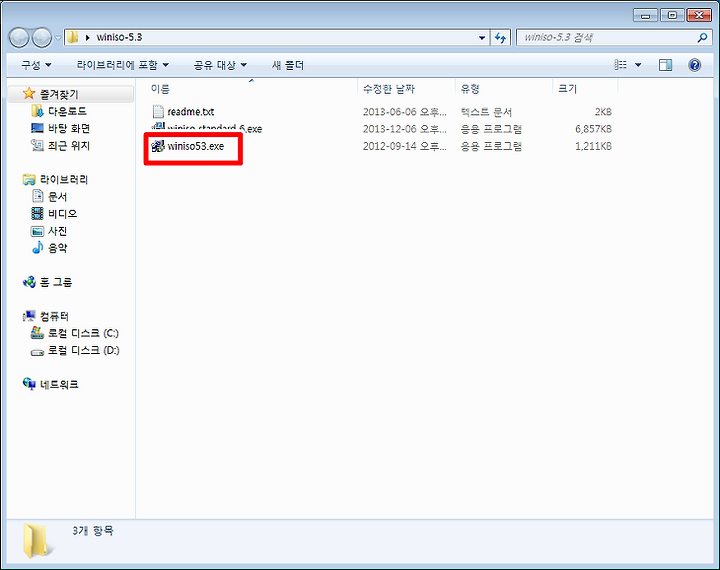The height and width of the screenshot is (570, 720).
Task: Click the readme.txt document icon
Action: (x=158, y=112)
